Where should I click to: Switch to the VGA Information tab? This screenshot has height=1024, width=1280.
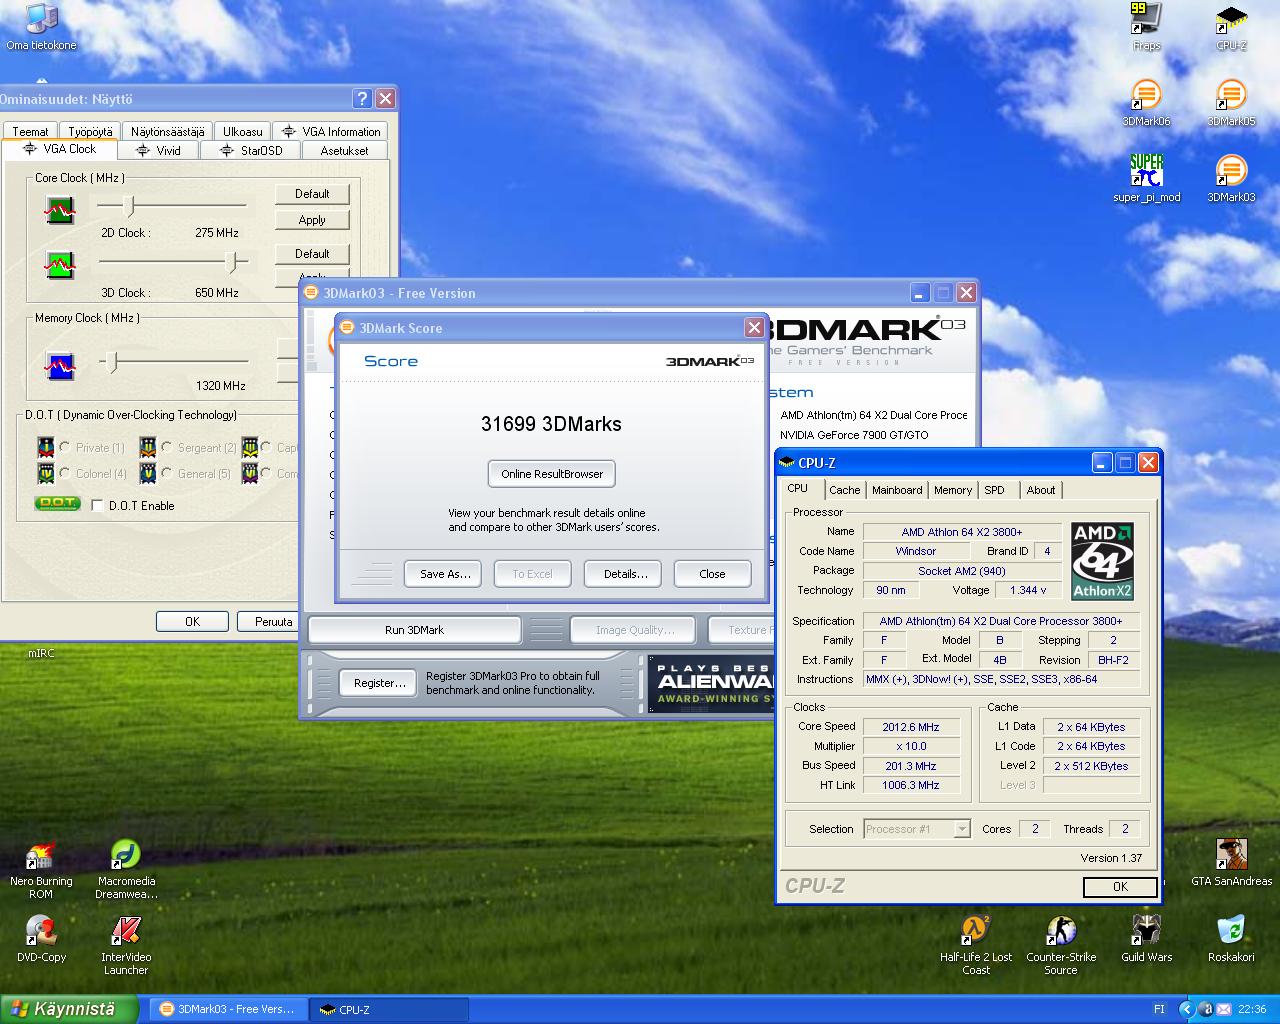330,131
